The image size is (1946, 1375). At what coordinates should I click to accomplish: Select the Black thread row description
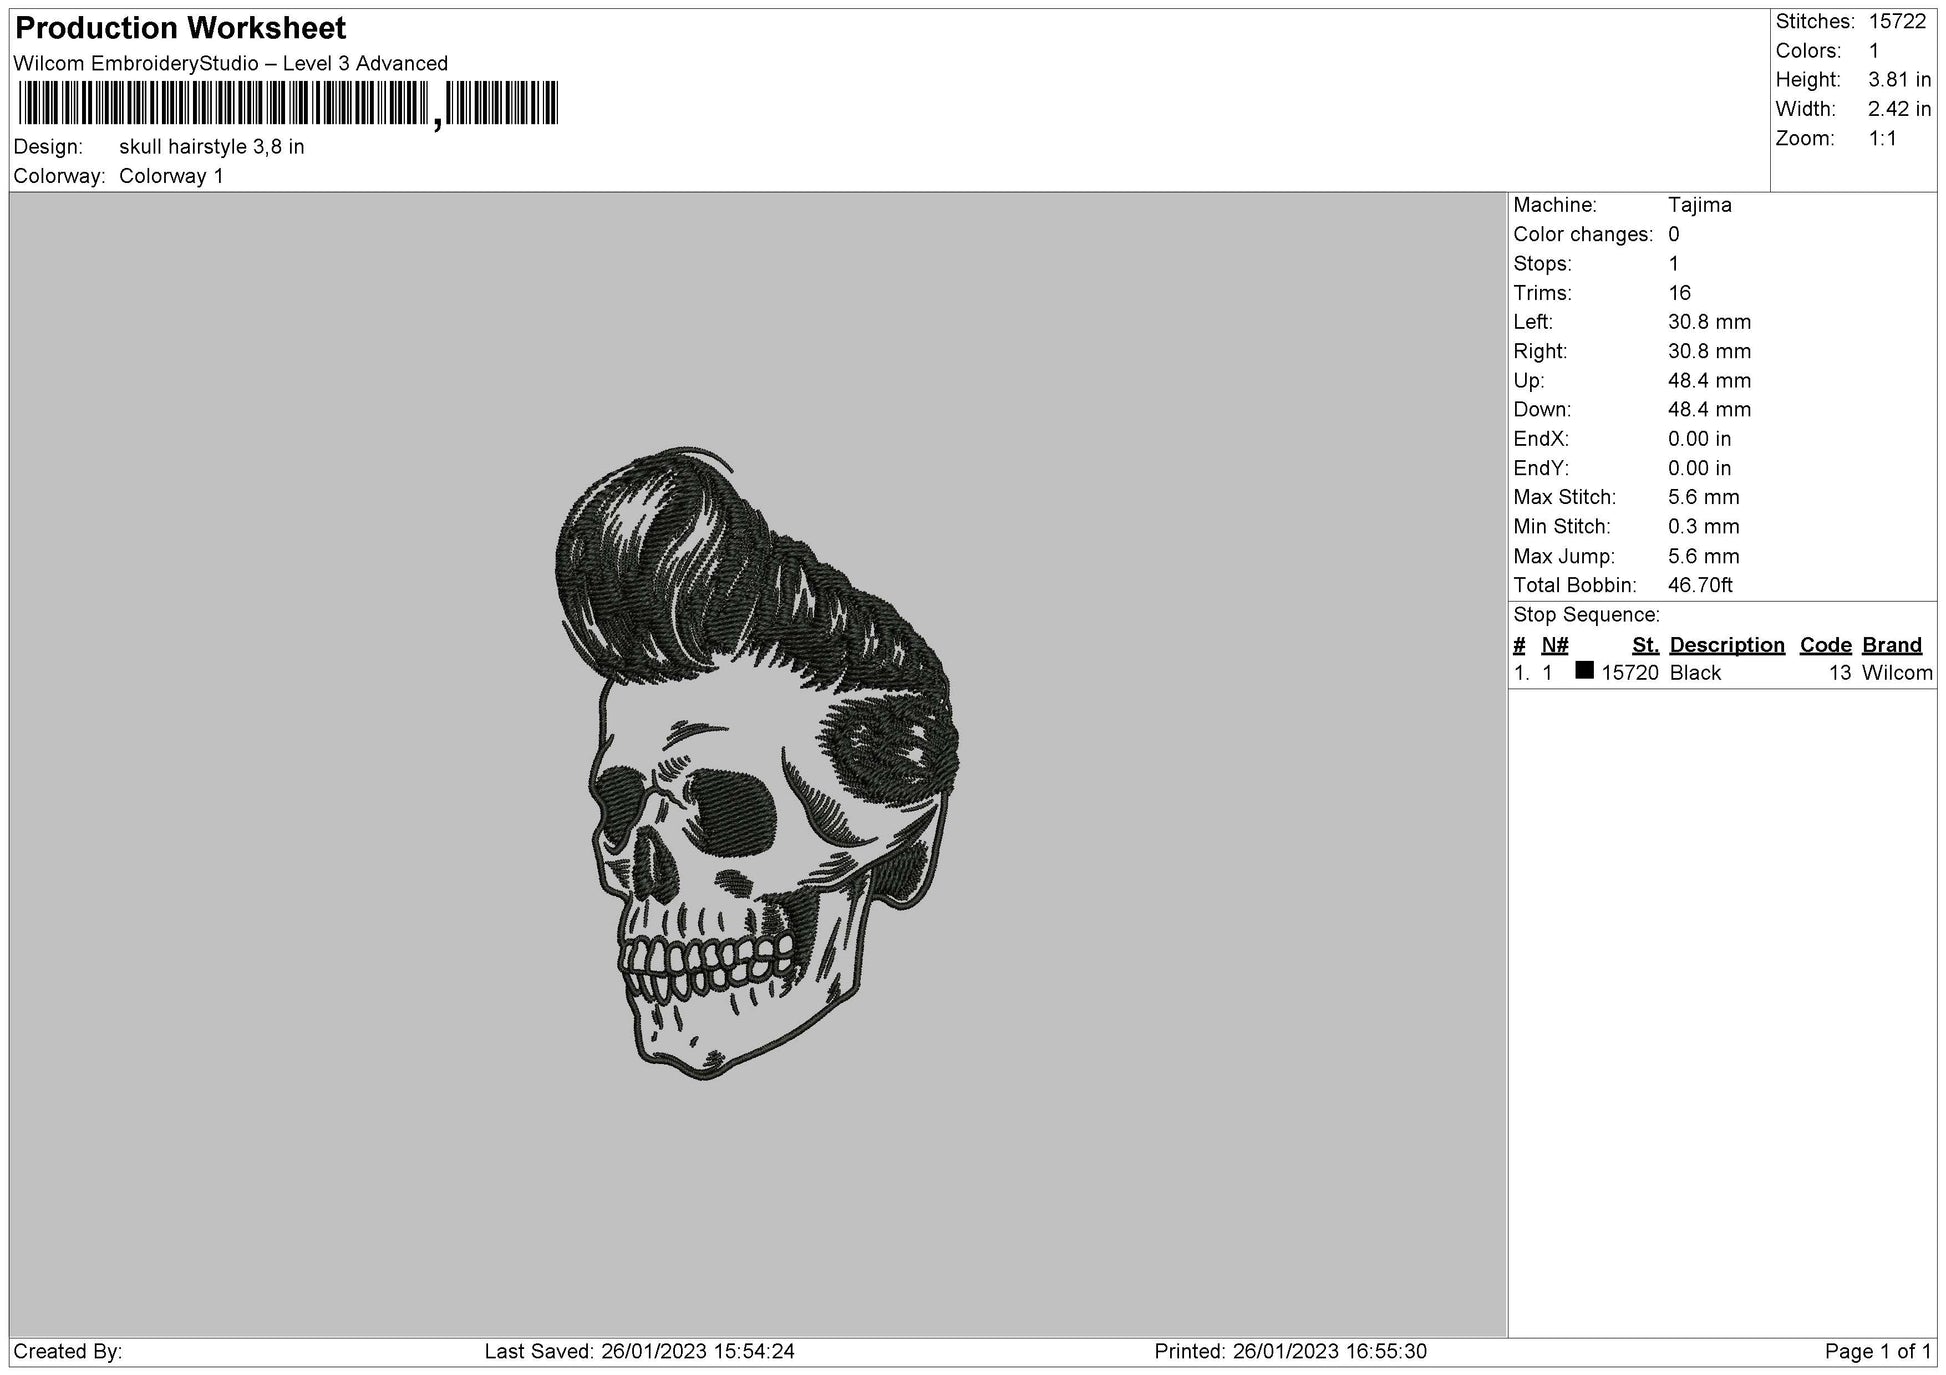tap(1695, 673)
